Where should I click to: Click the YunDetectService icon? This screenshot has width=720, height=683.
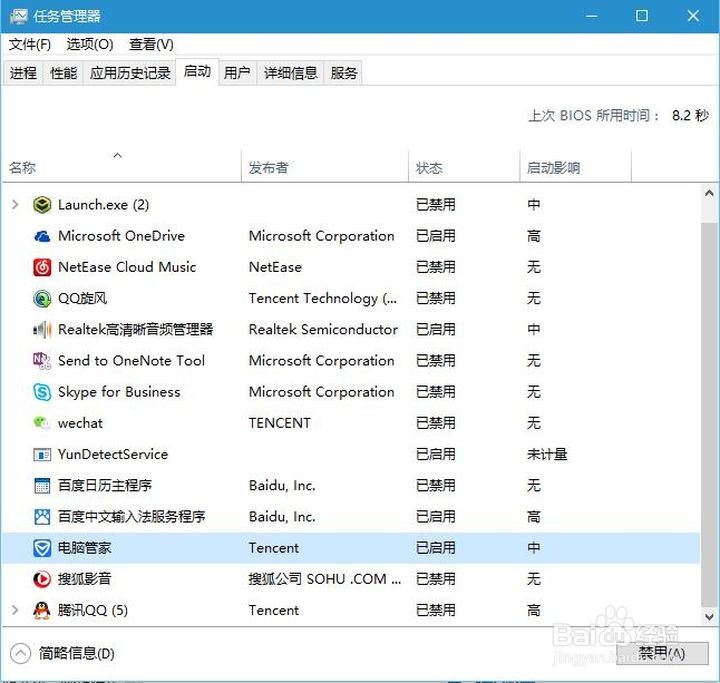click(42, 455)
